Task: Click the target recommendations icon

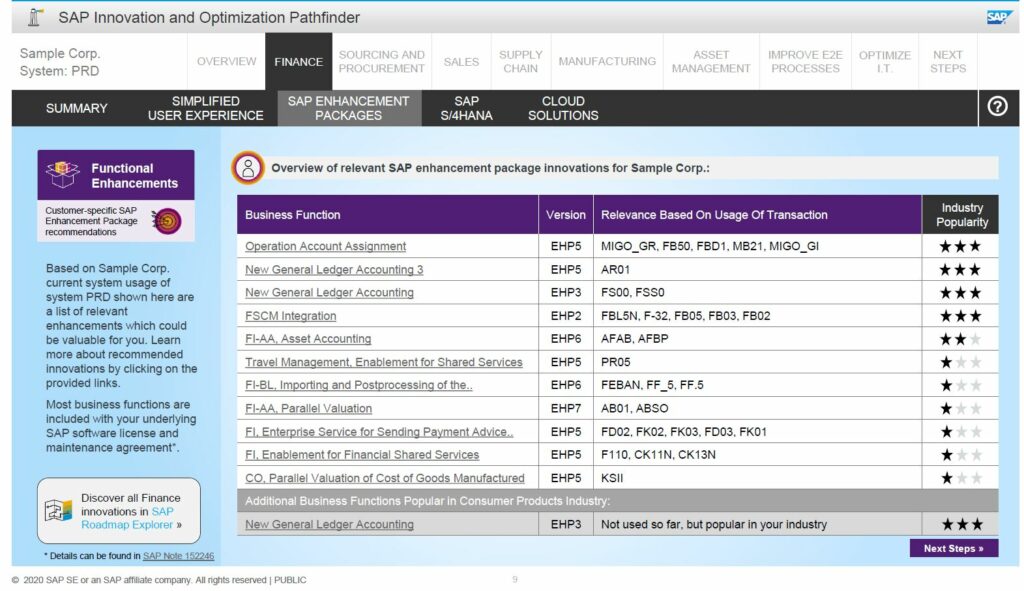Action: 167,221
